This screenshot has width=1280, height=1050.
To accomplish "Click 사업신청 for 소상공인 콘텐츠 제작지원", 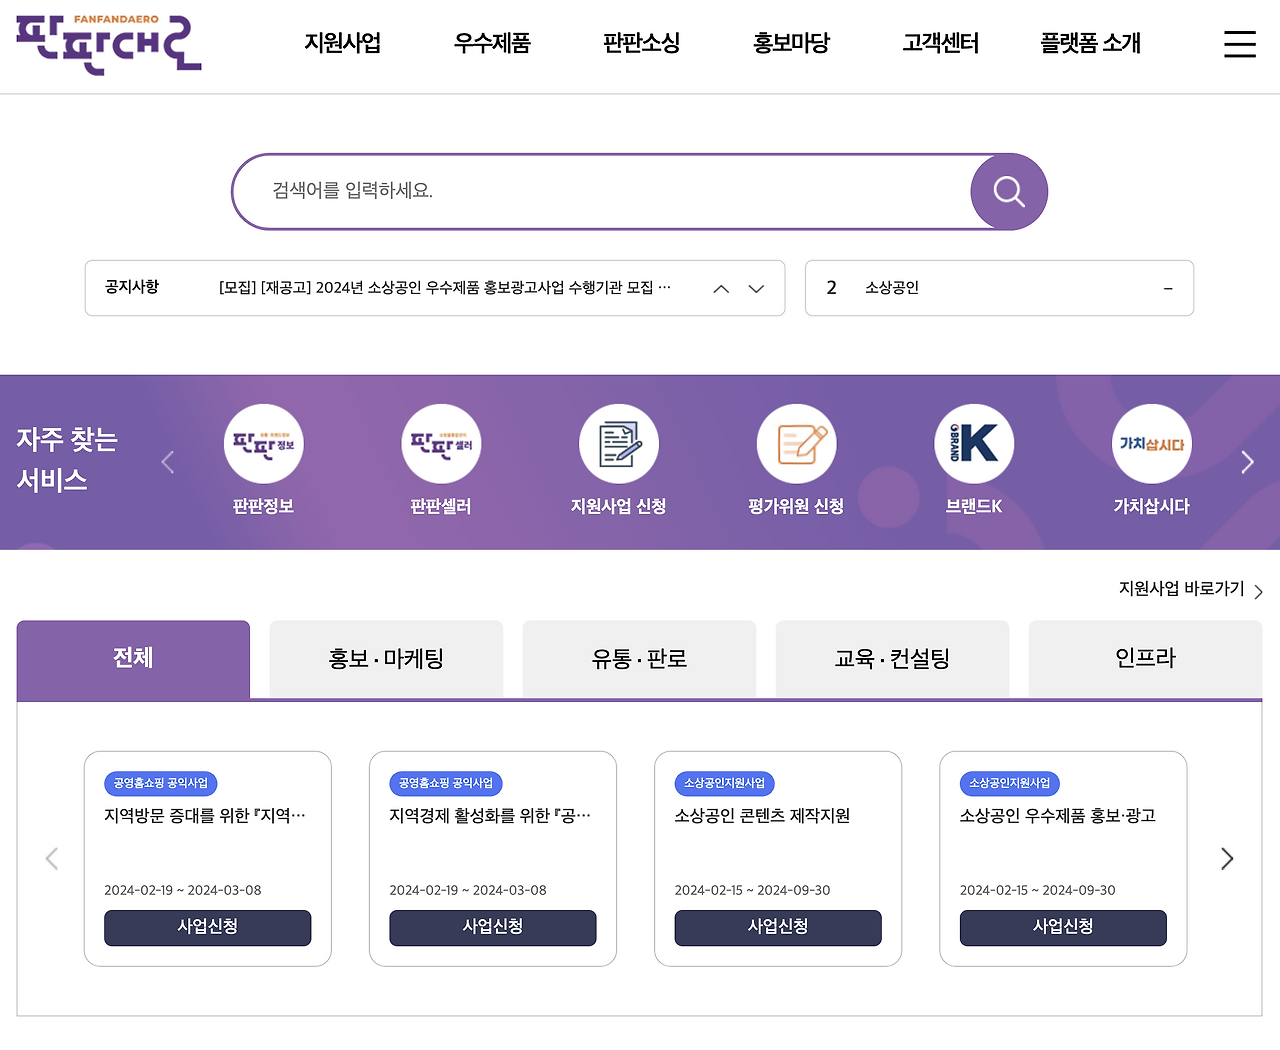I will click(x=777, y=928).
